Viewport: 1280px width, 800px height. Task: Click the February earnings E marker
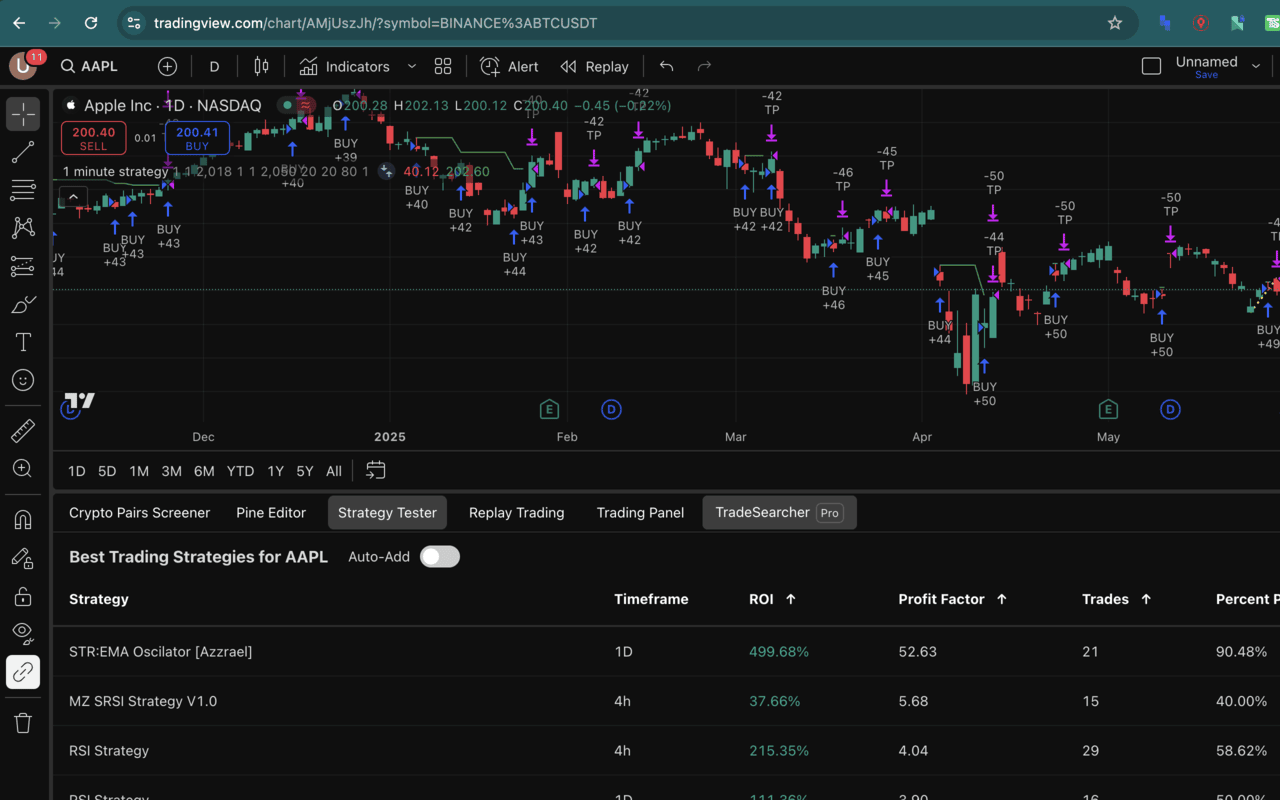[x=548, y=409]
